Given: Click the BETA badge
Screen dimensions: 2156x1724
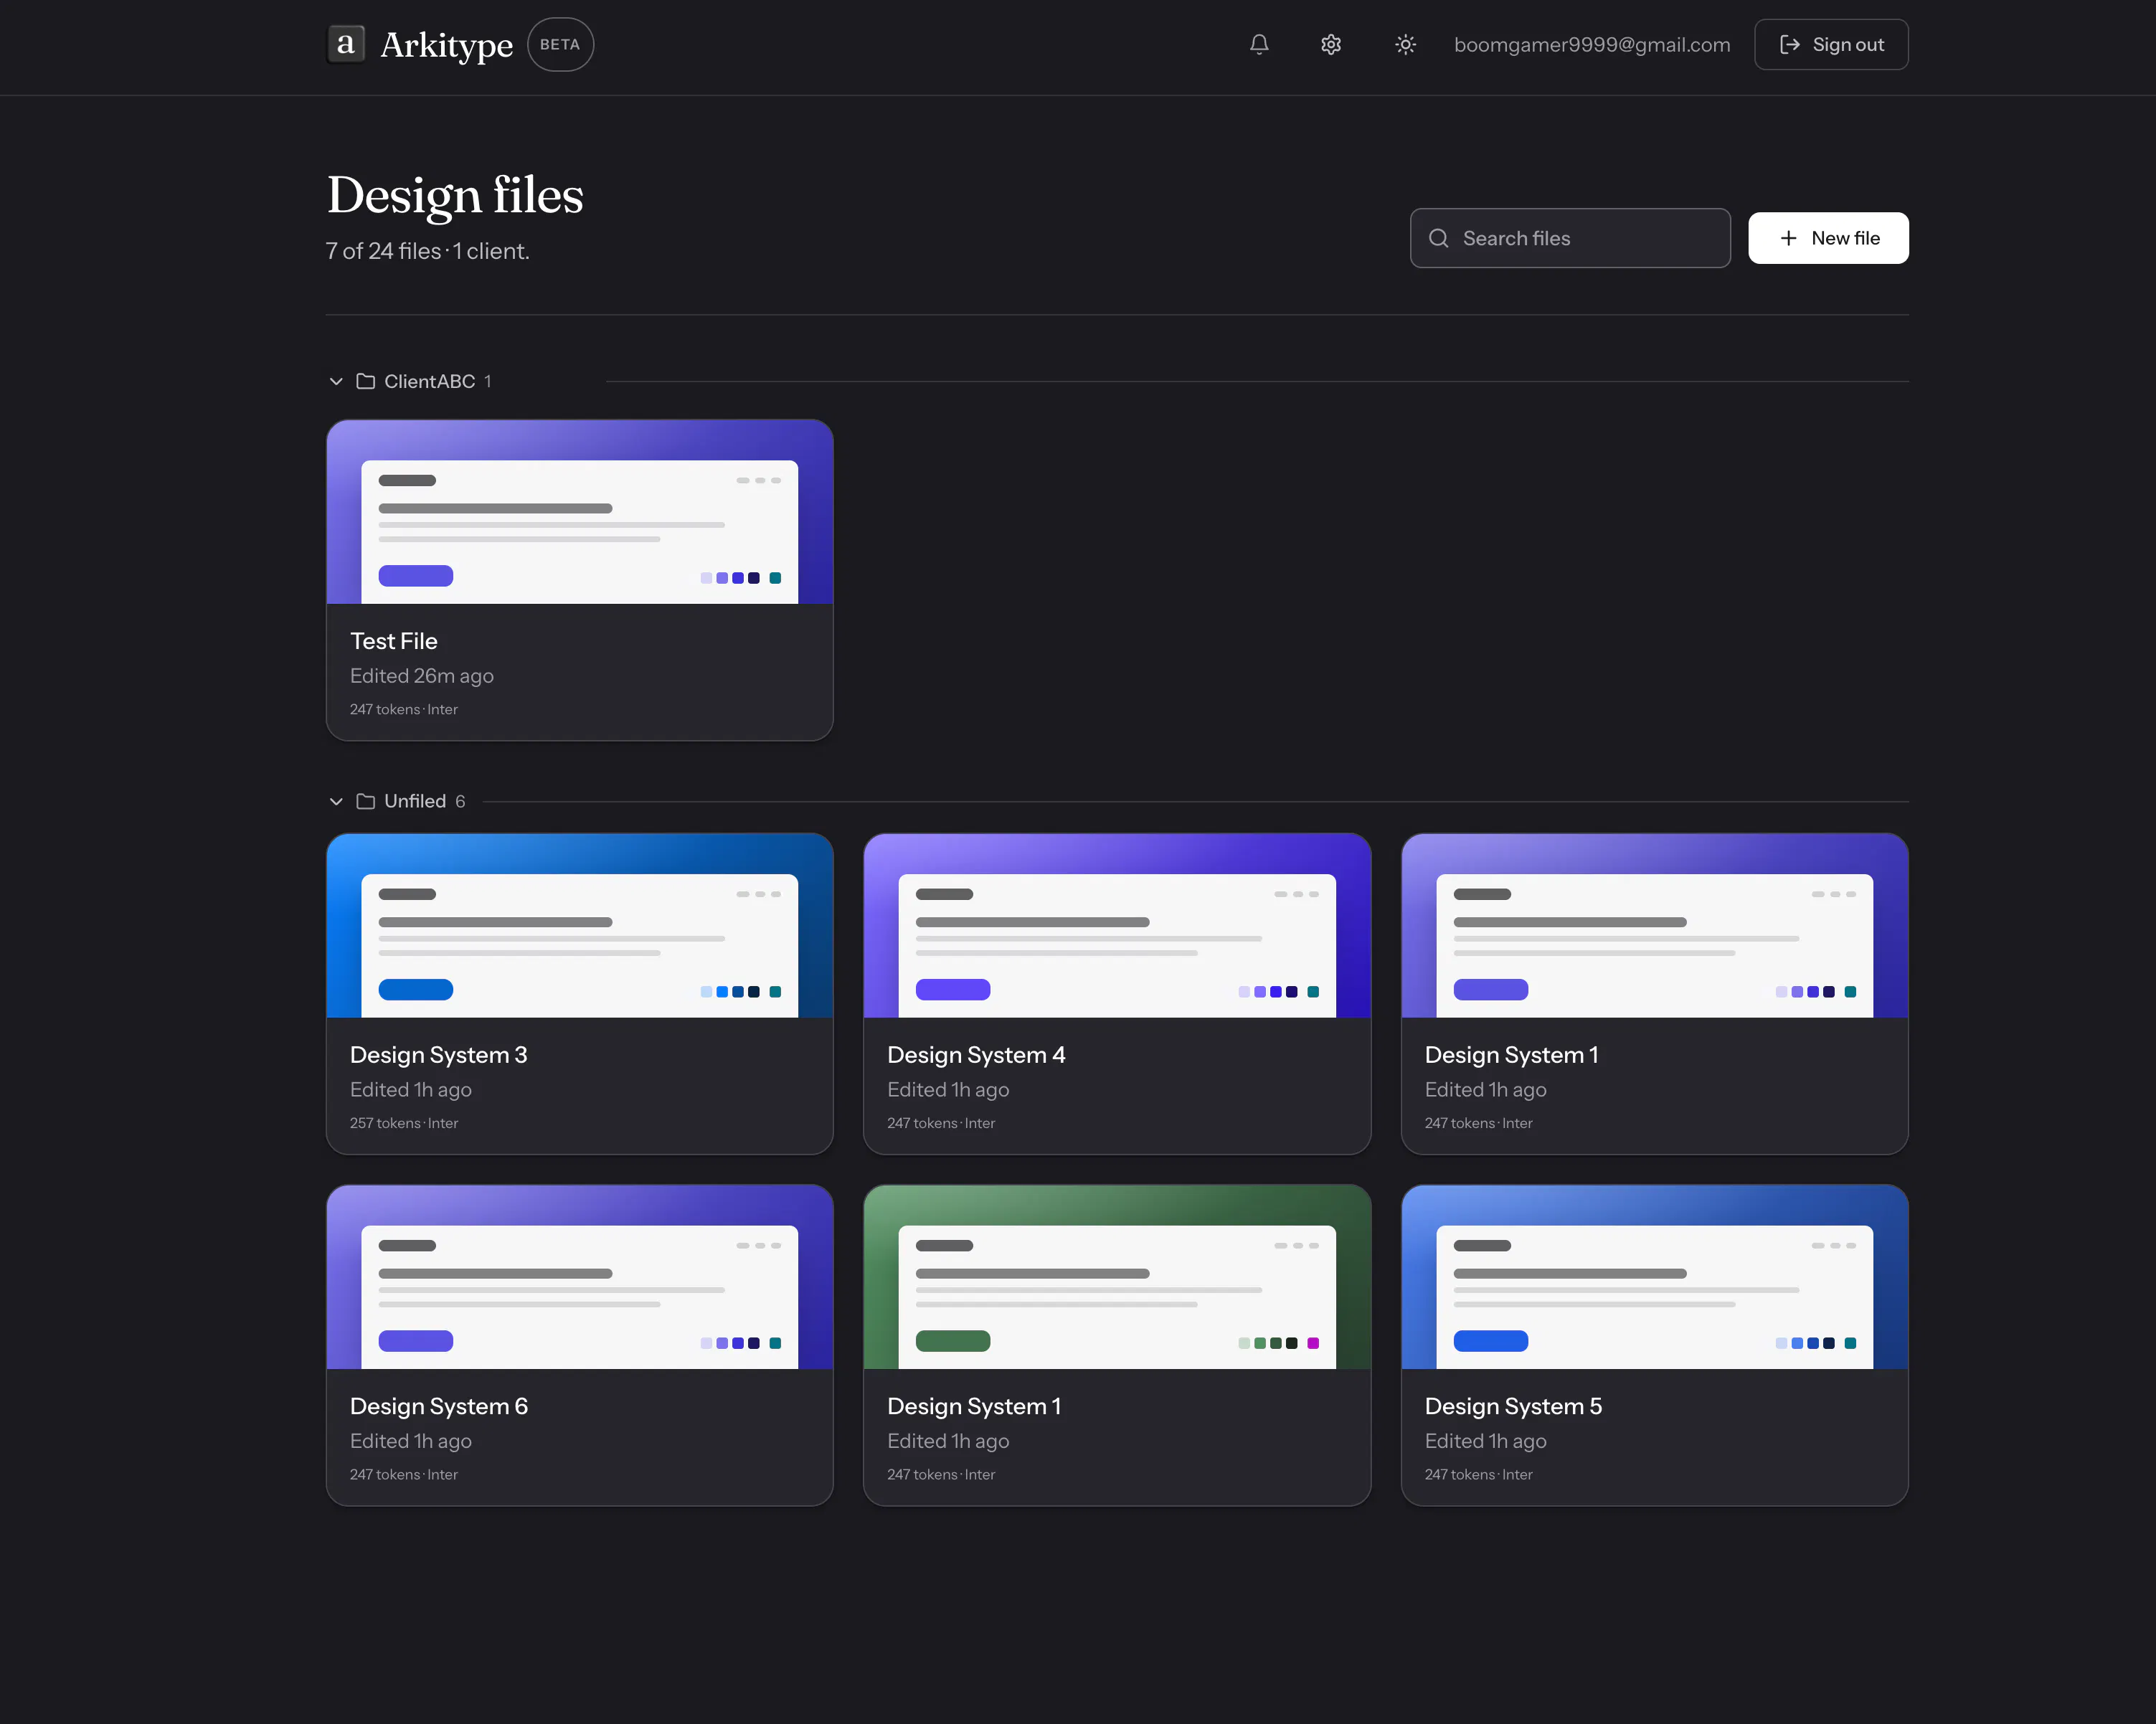Looking at the screenshot, I should [560, 44].
